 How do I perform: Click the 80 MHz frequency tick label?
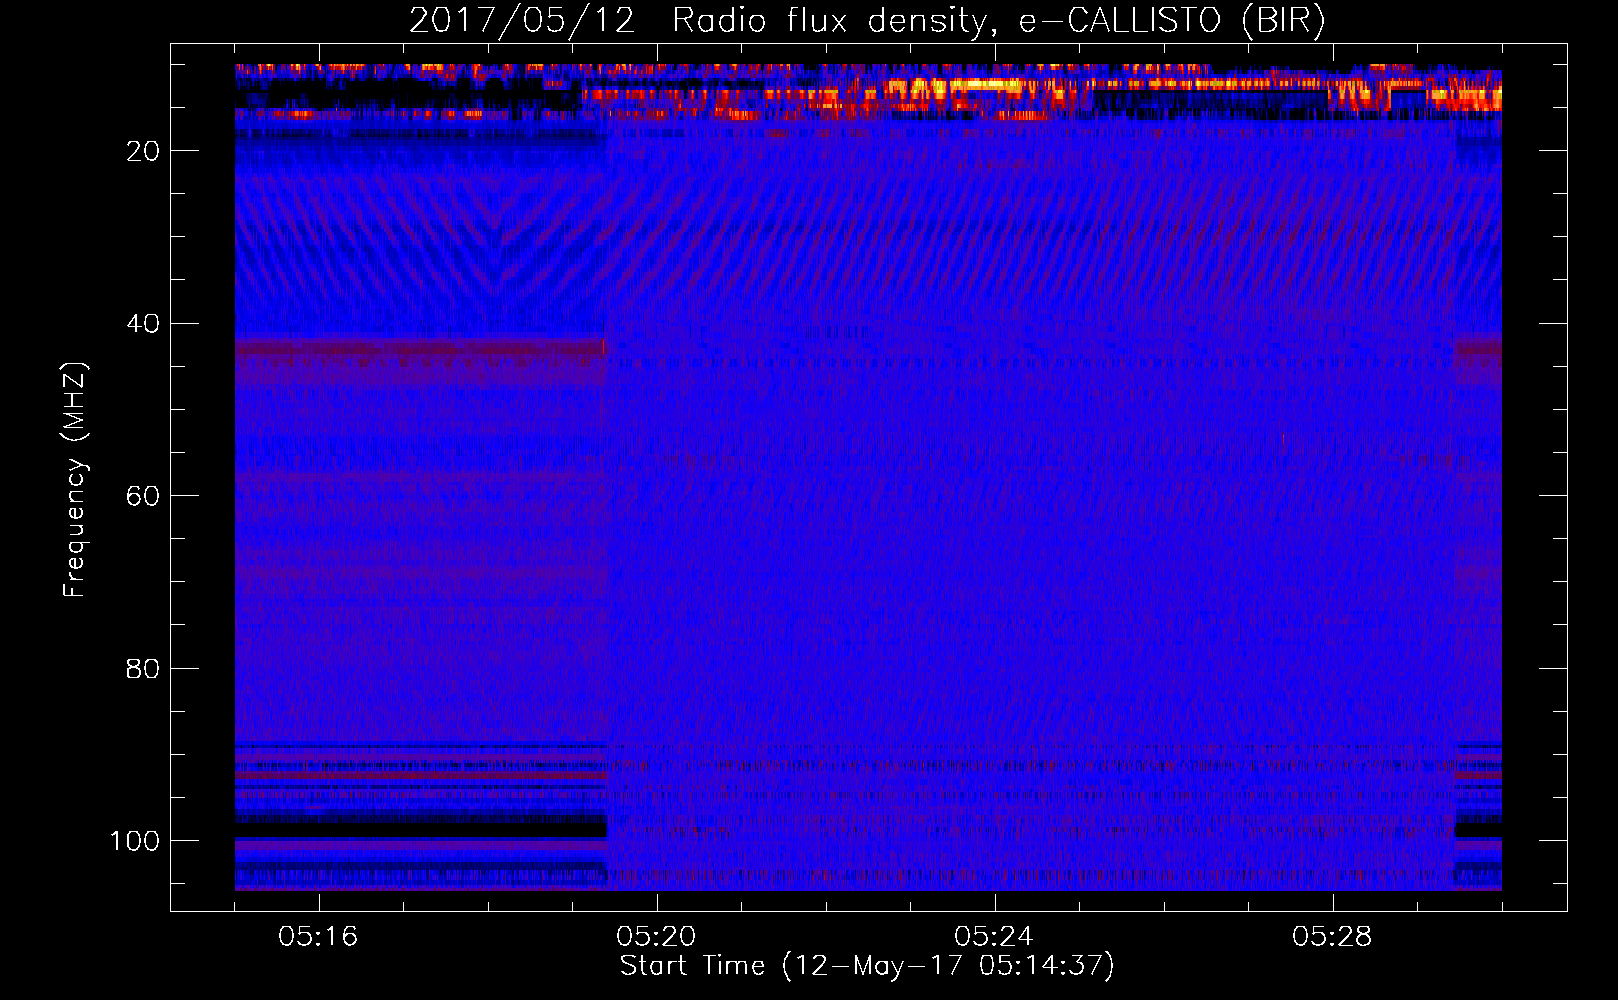pos(143,669)
